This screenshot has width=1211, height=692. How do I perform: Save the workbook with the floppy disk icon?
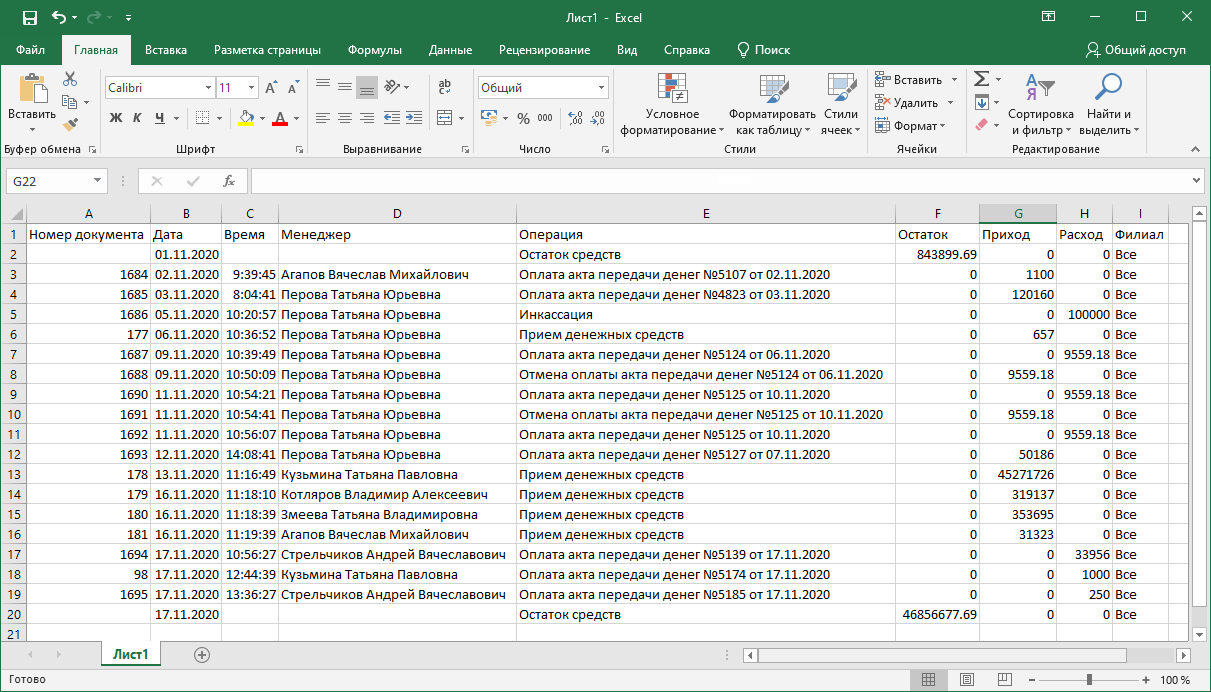pyautogui.click(x=29, y=18)
